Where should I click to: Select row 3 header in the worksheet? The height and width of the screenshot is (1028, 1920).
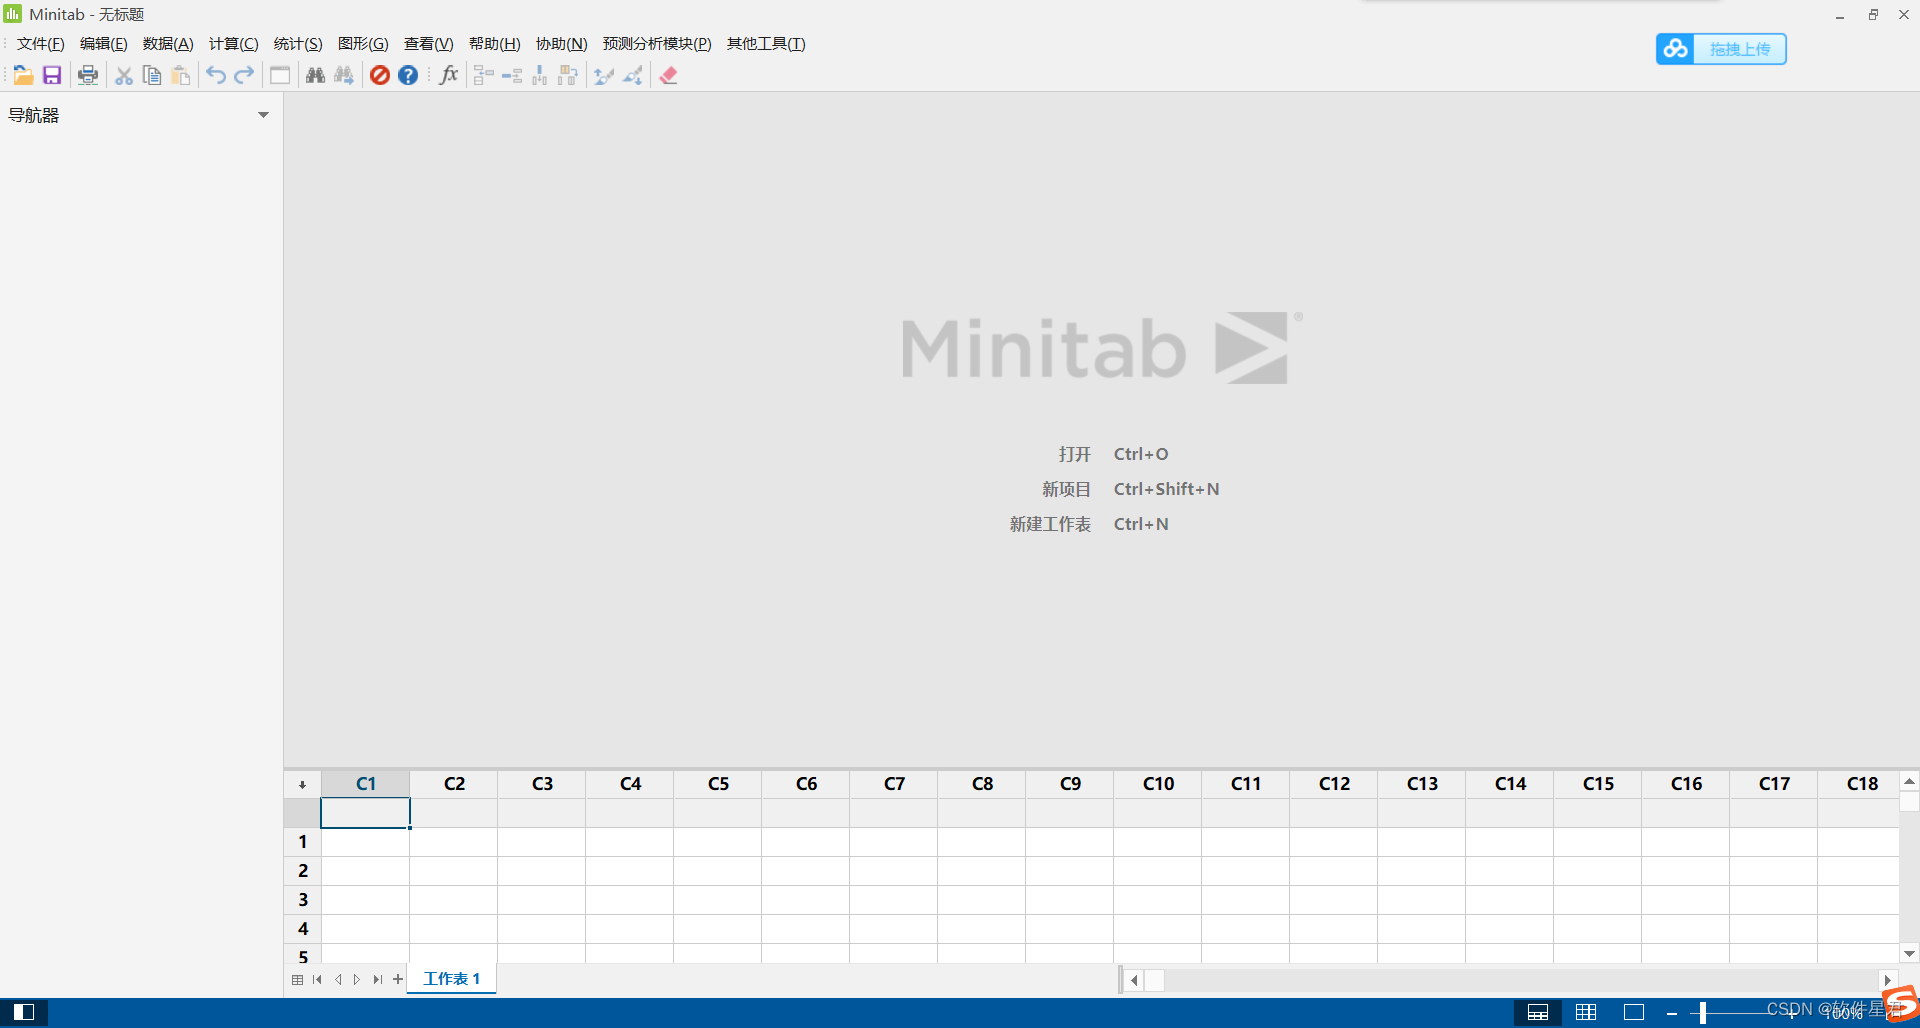pos(303,900)
